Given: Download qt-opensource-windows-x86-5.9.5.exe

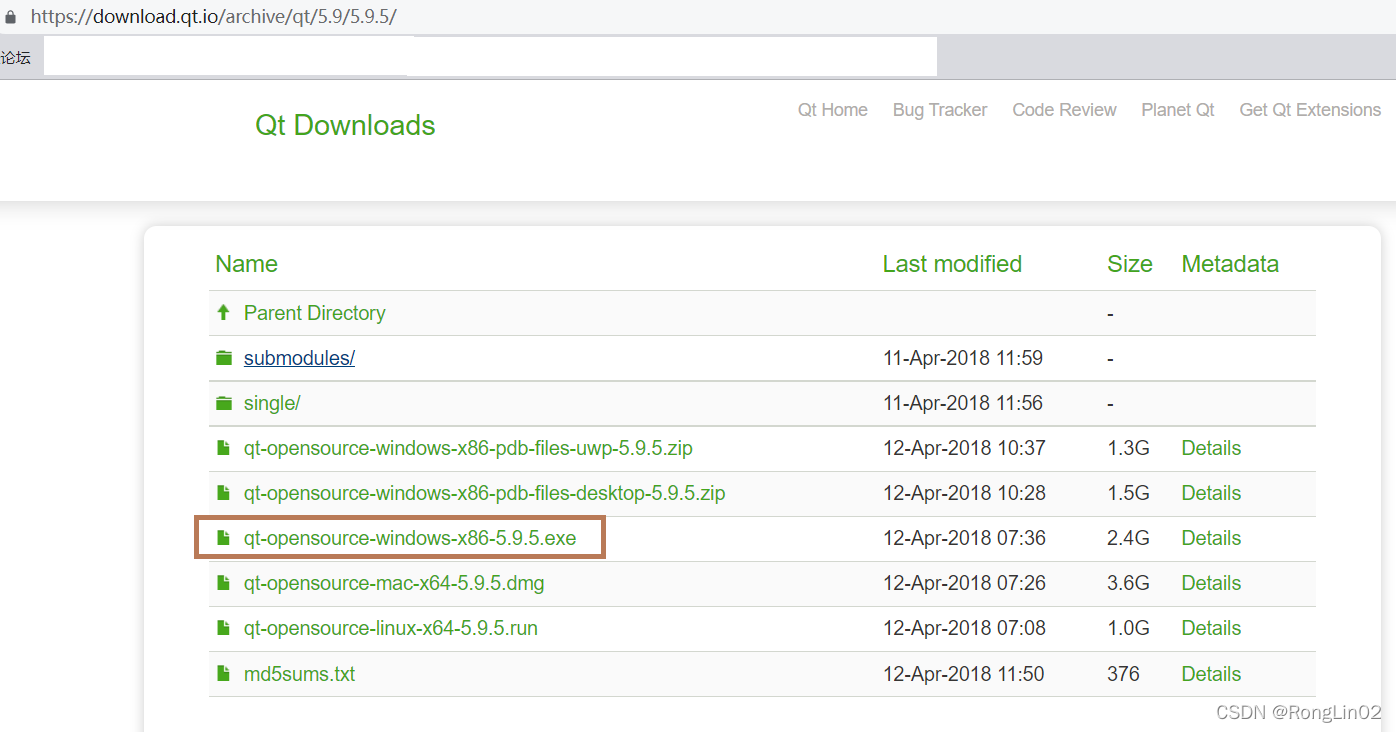Looking at the screenshot, I should pos(410,538).
